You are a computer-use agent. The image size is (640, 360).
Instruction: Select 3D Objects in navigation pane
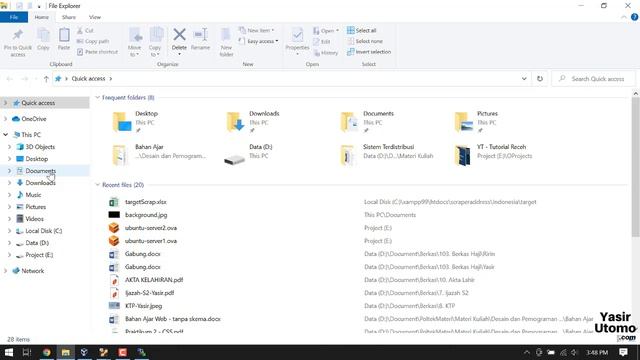[40, 147]
